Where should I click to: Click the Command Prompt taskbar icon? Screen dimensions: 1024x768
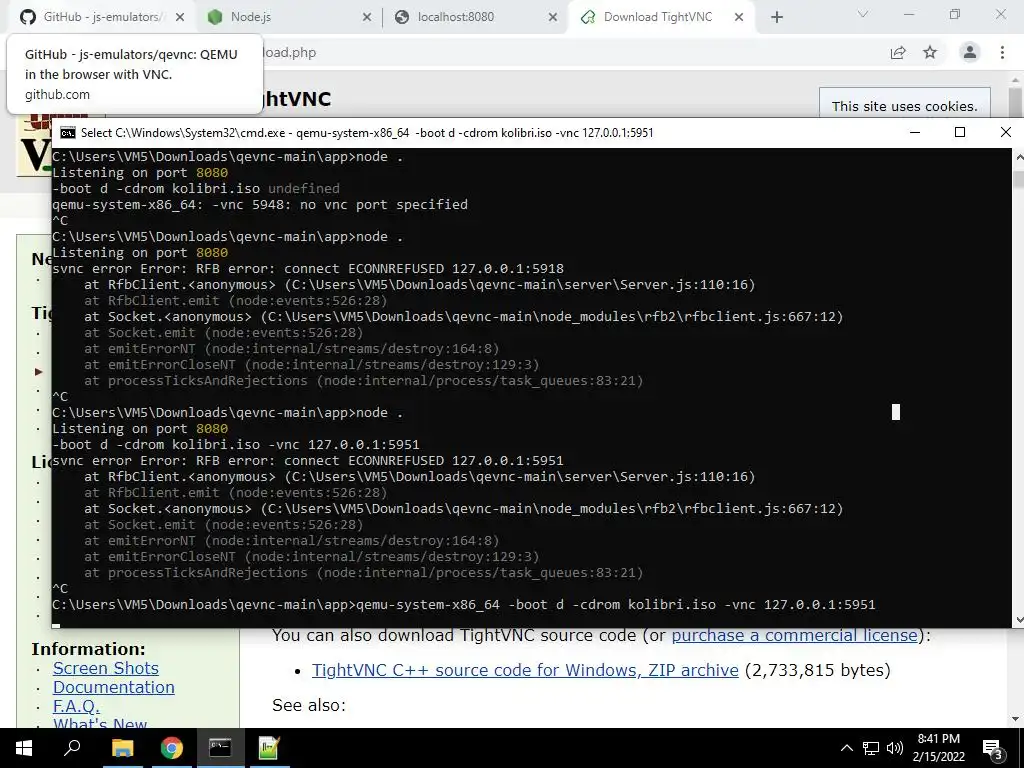click(220, 748)
